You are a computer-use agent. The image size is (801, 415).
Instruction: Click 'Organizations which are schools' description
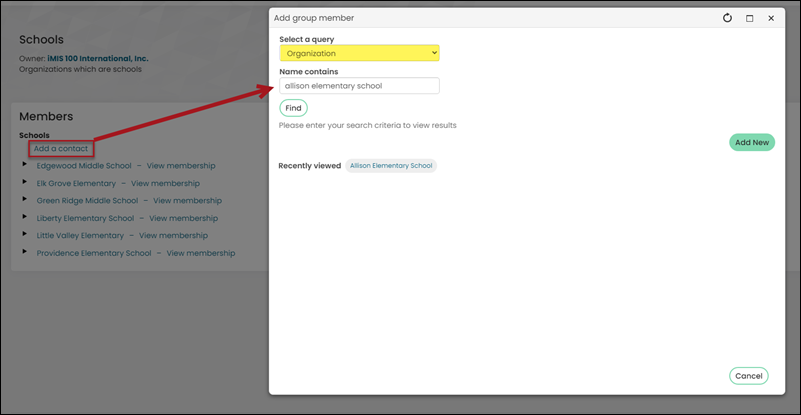pos(80,69)
